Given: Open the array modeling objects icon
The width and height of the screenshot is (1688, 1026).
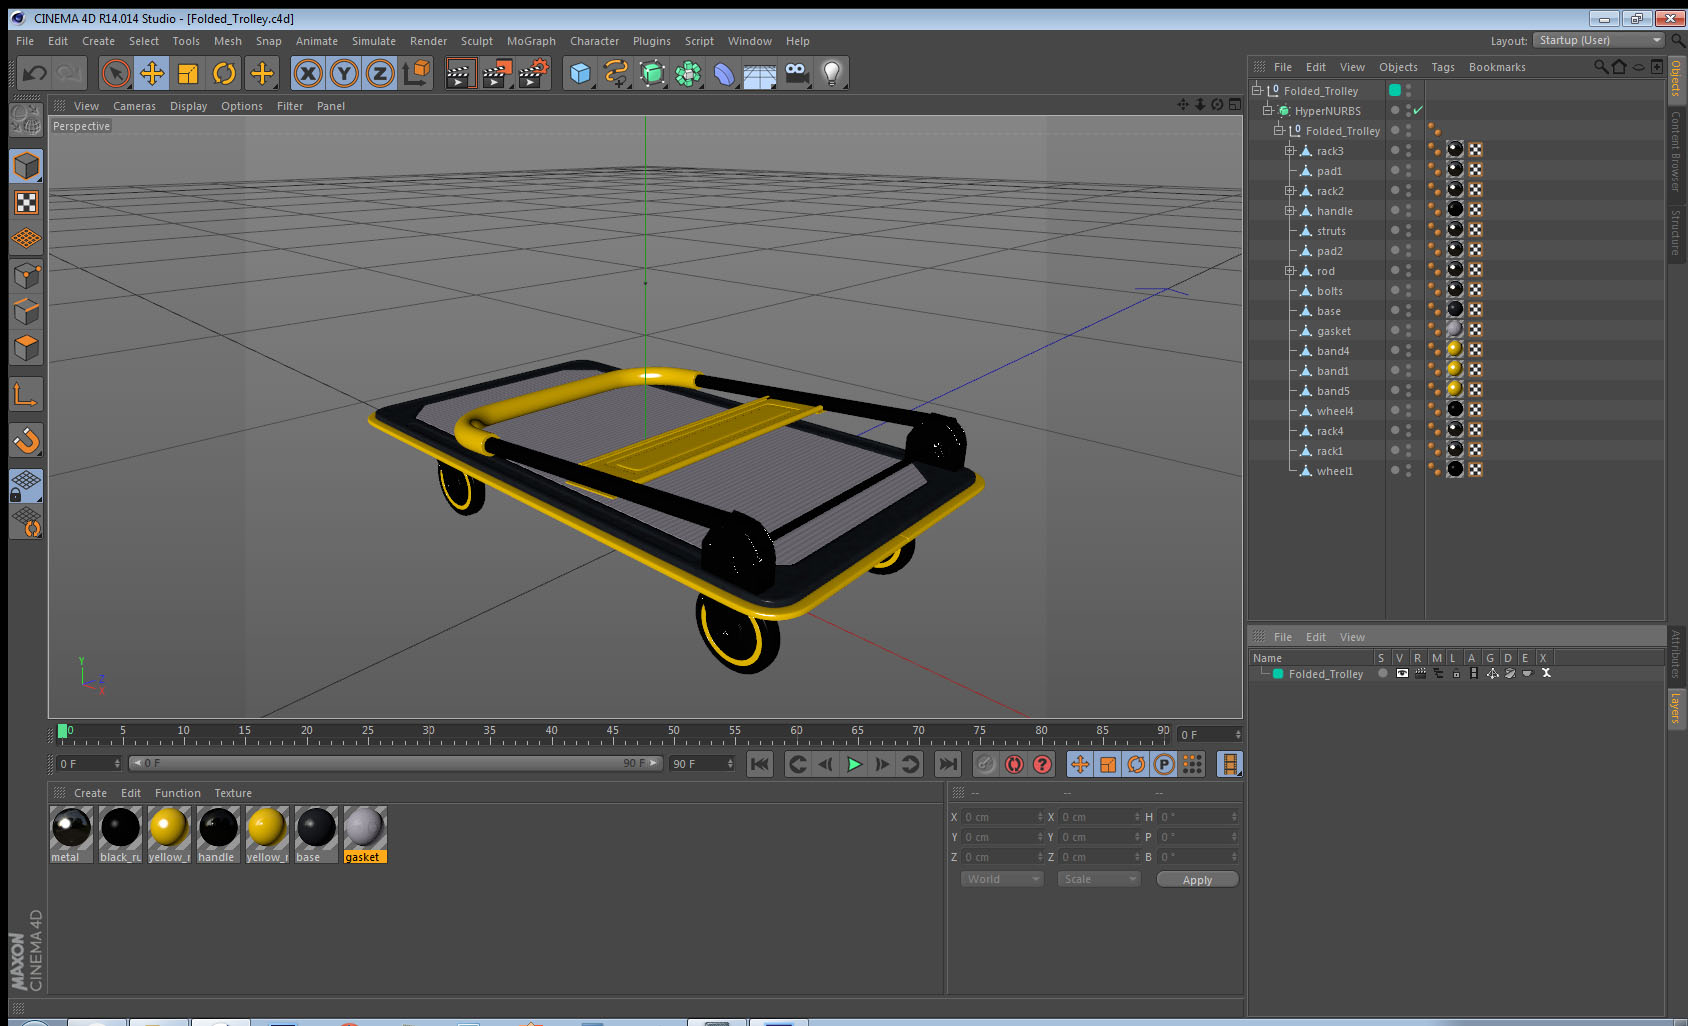Looking at the screenshot, I should [x=688, y=73].
